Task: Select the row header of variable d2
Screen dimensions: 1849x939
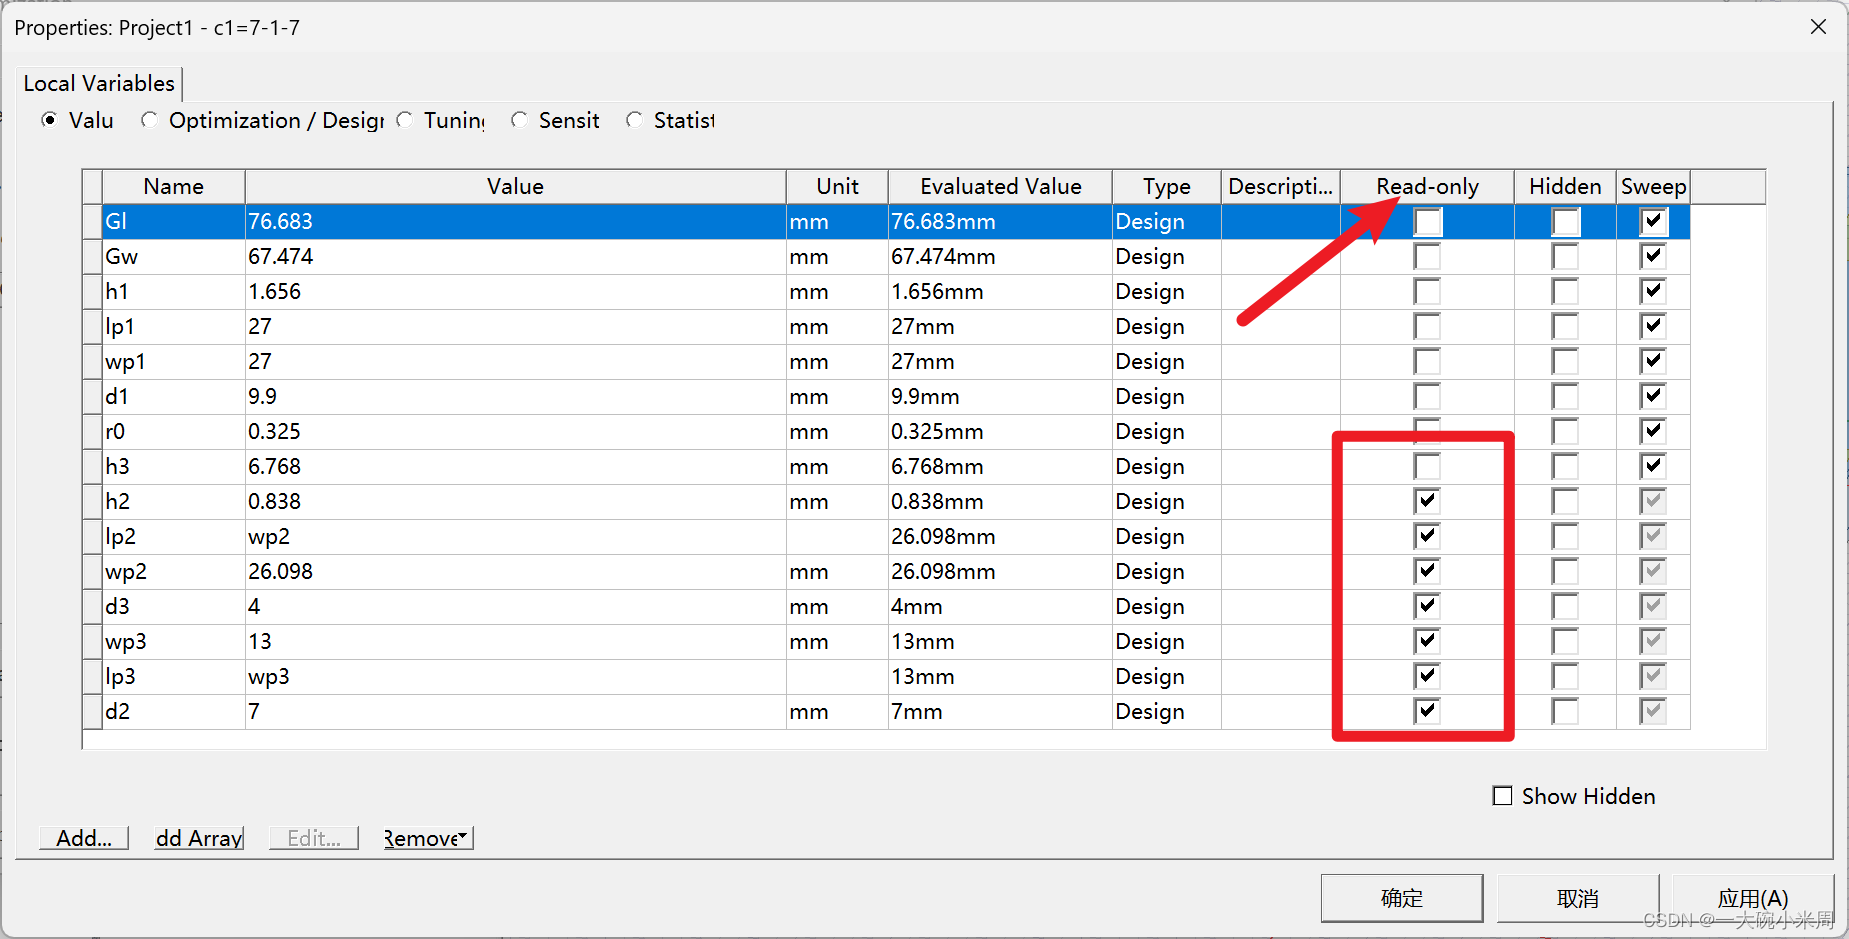Action: [x=92, y=712]
